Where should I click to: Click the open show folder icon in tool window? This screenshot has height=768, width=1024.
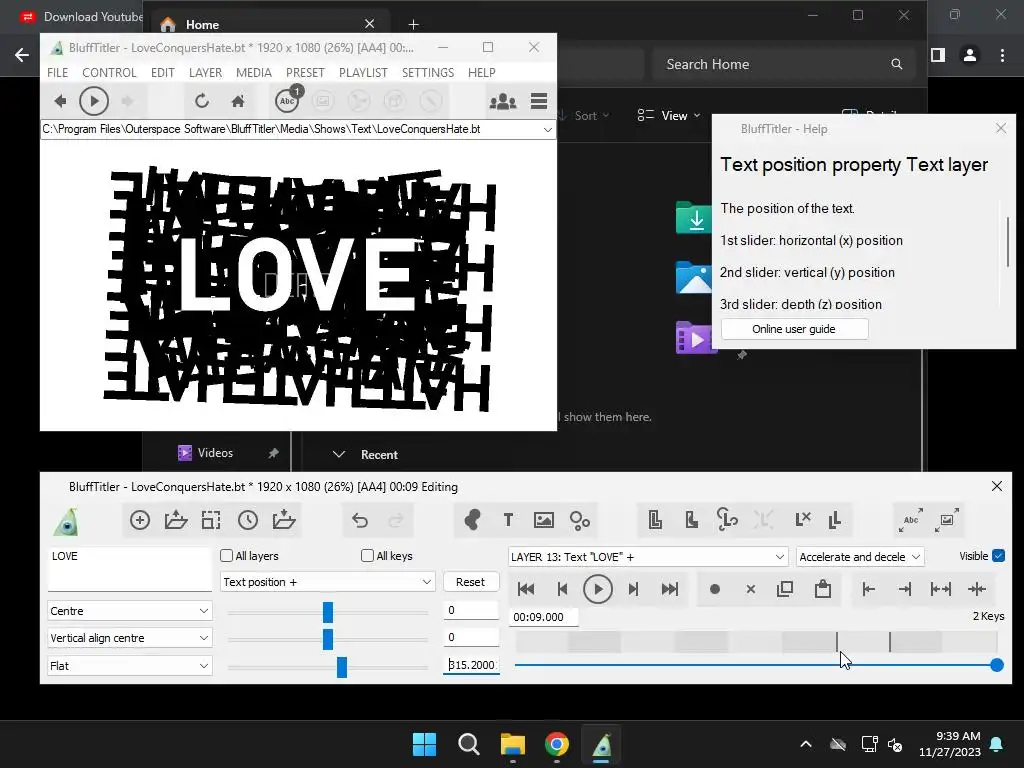pyautogui.click(x=176, y=520)
